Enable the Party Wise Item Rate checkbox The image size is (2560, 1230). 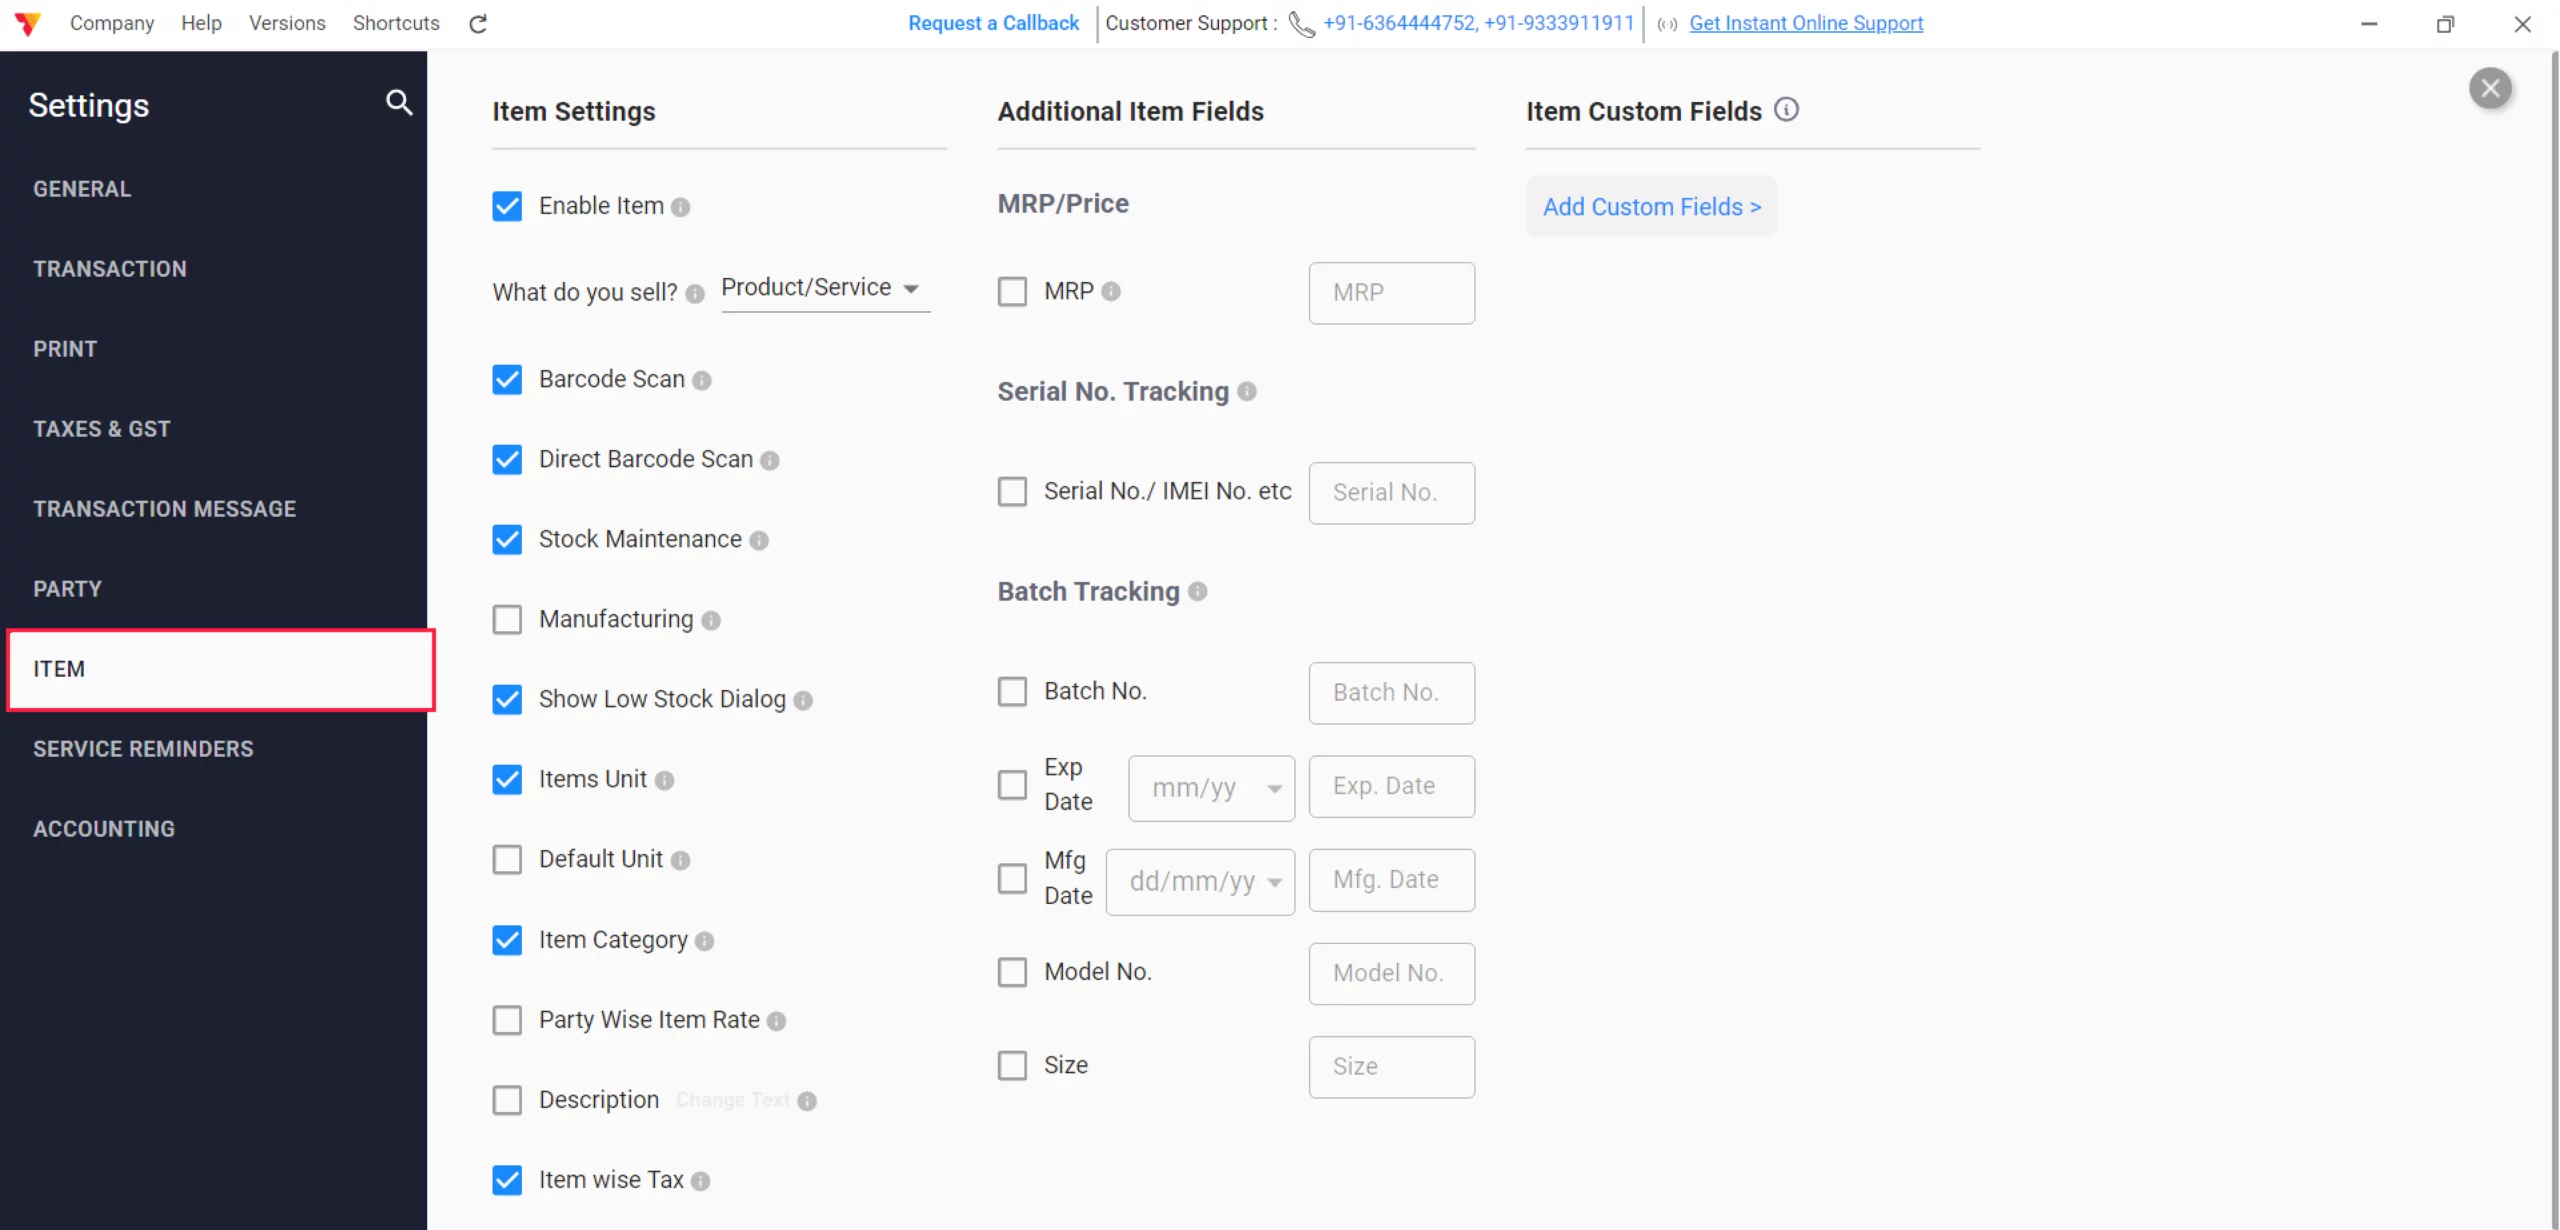point(507,1019)
